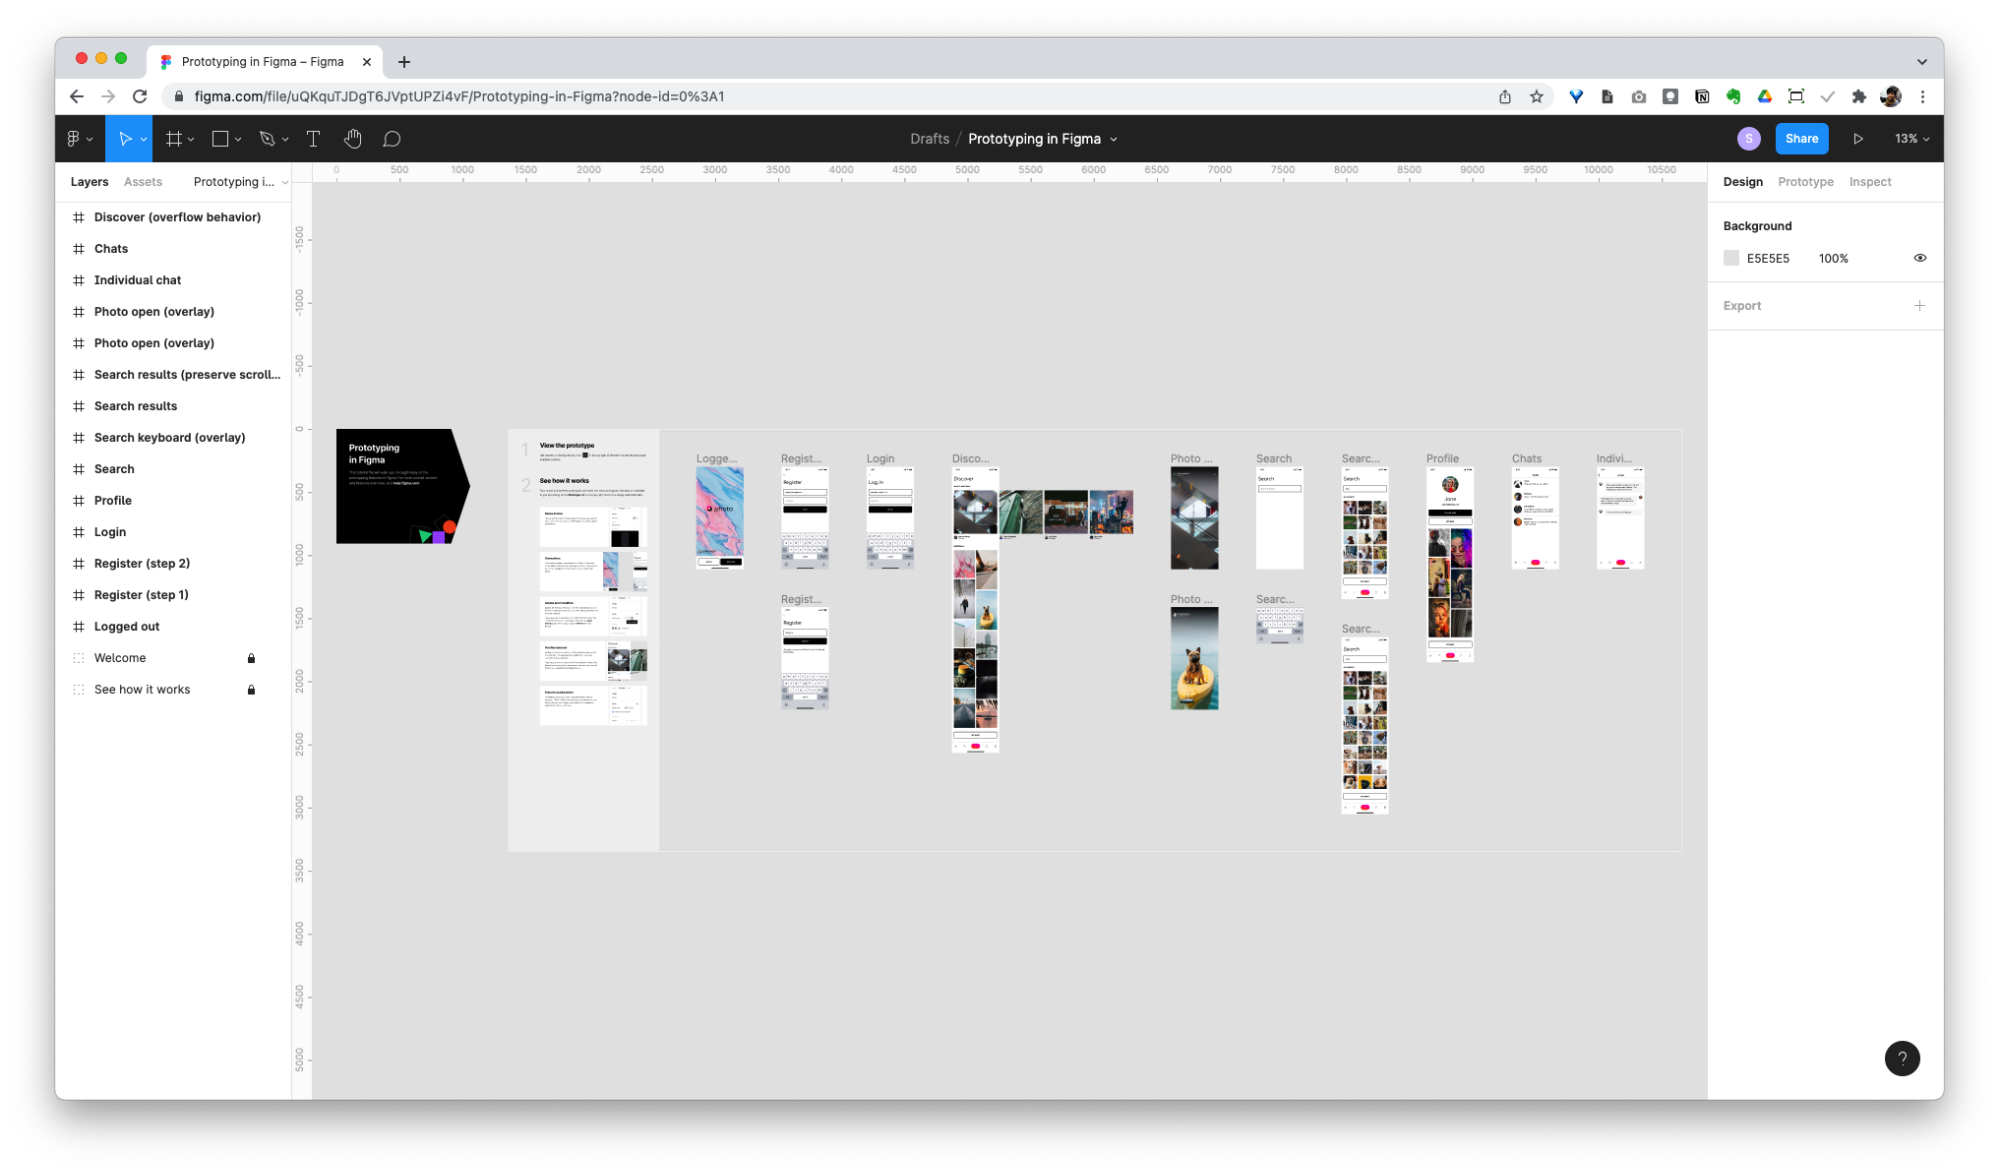
Task: Switch to the Prototype tab
Action: click(x=1806, y=182)
